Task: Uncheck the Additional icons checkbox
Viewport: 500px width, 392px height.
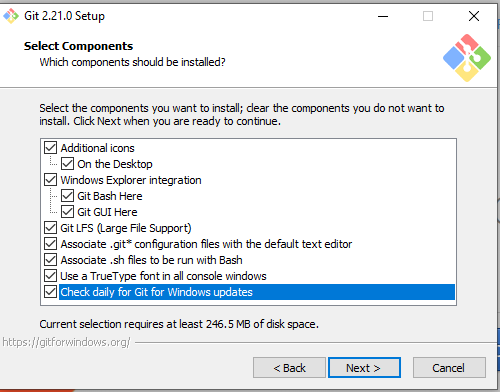Action: click(50, 147)
